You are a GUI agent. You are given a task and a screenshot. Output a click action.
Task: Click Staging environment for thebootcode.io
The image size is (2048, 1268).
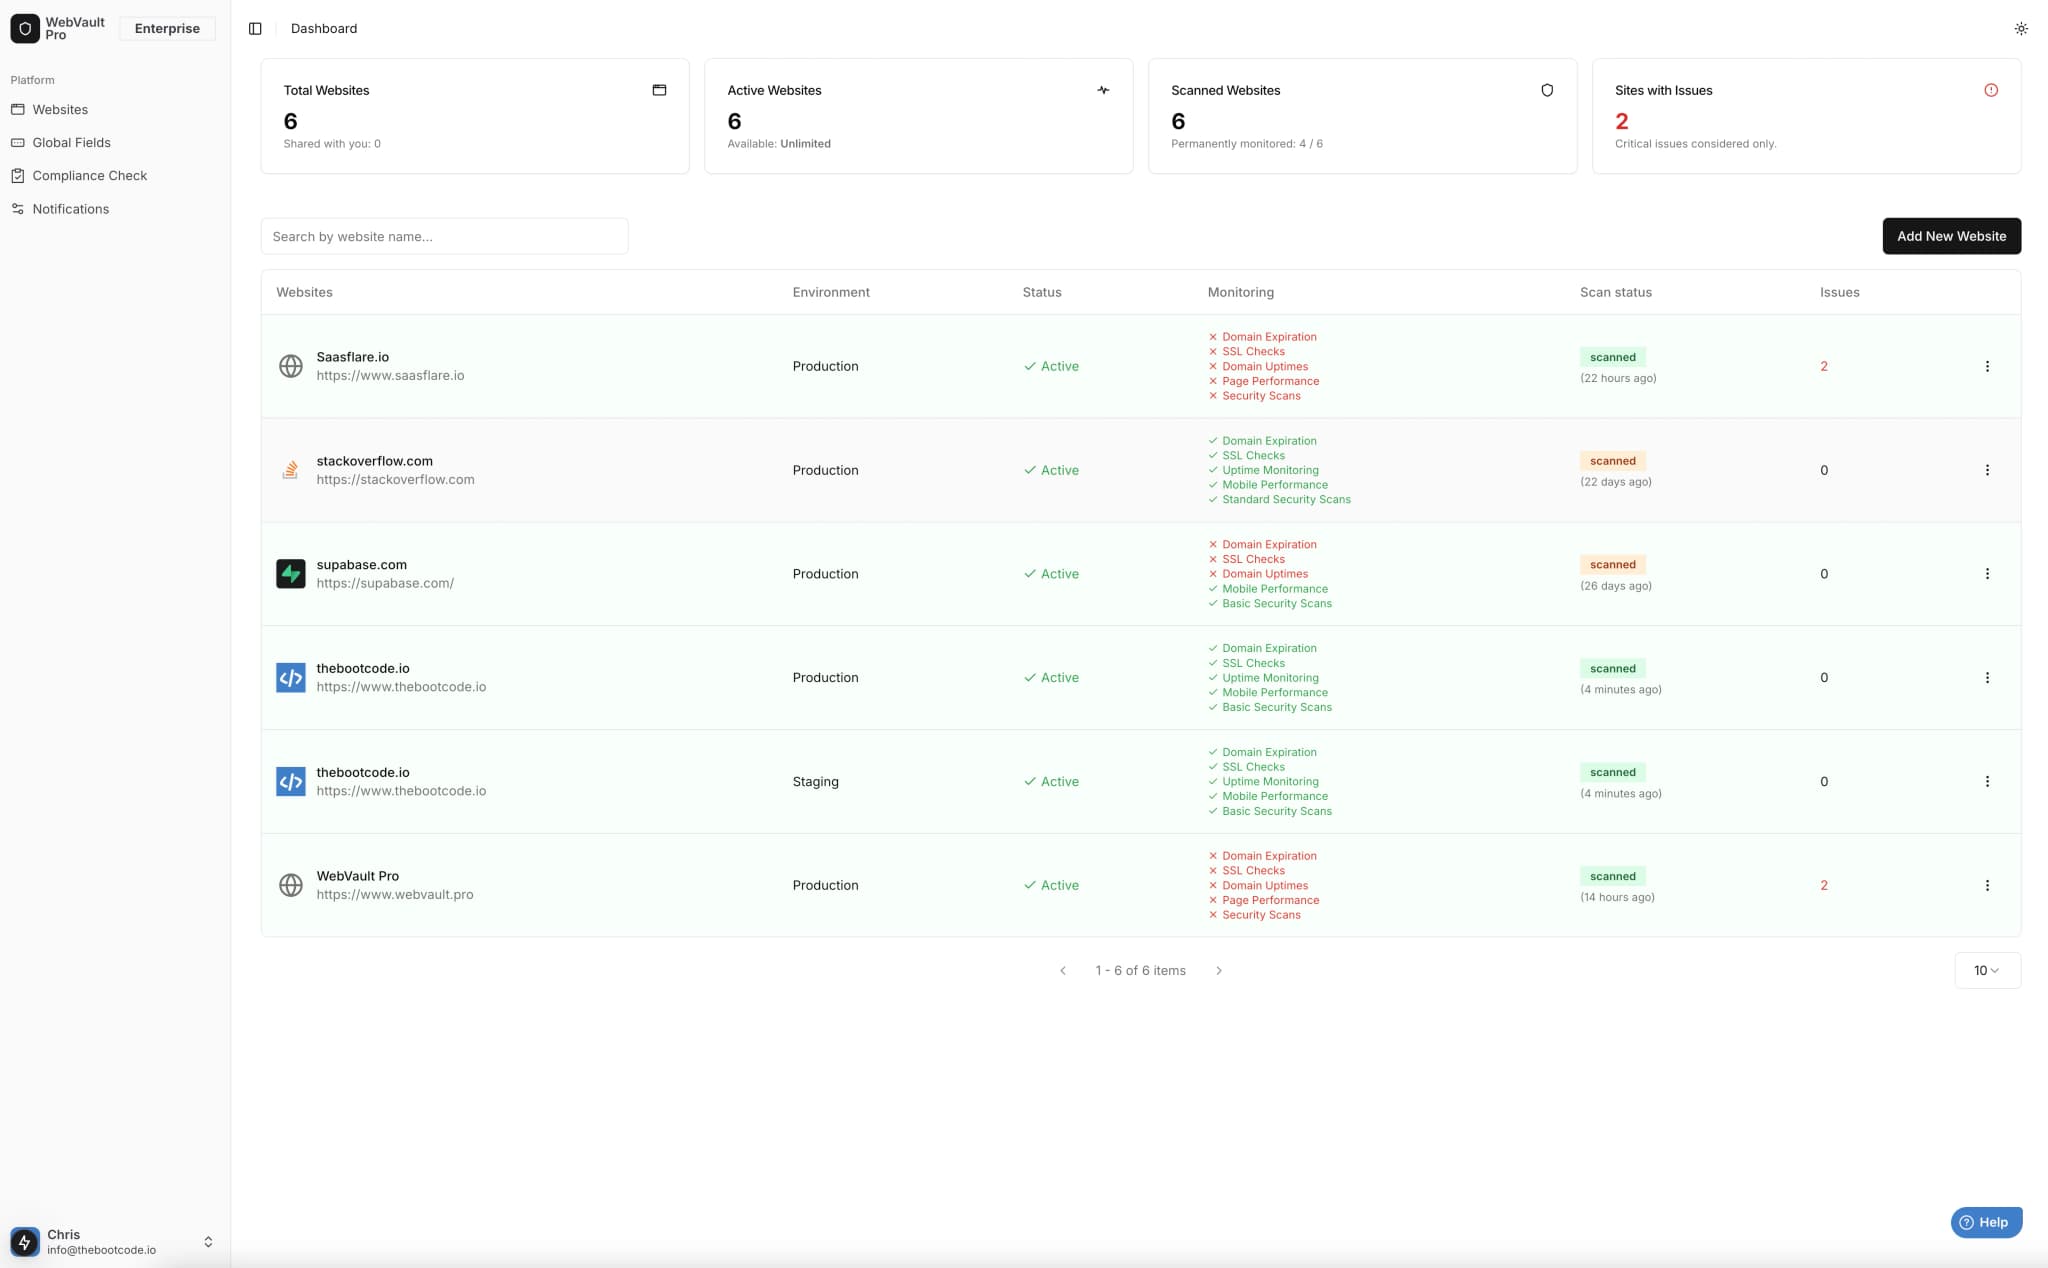pyautogui.click(x=815, y=782)
